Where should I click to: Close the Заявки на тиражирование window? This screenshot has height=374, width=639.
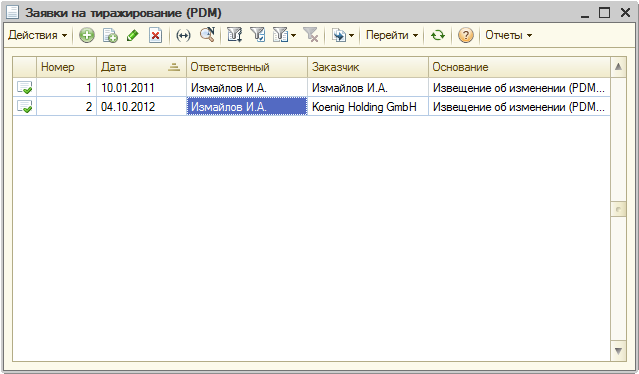(626, 13)
